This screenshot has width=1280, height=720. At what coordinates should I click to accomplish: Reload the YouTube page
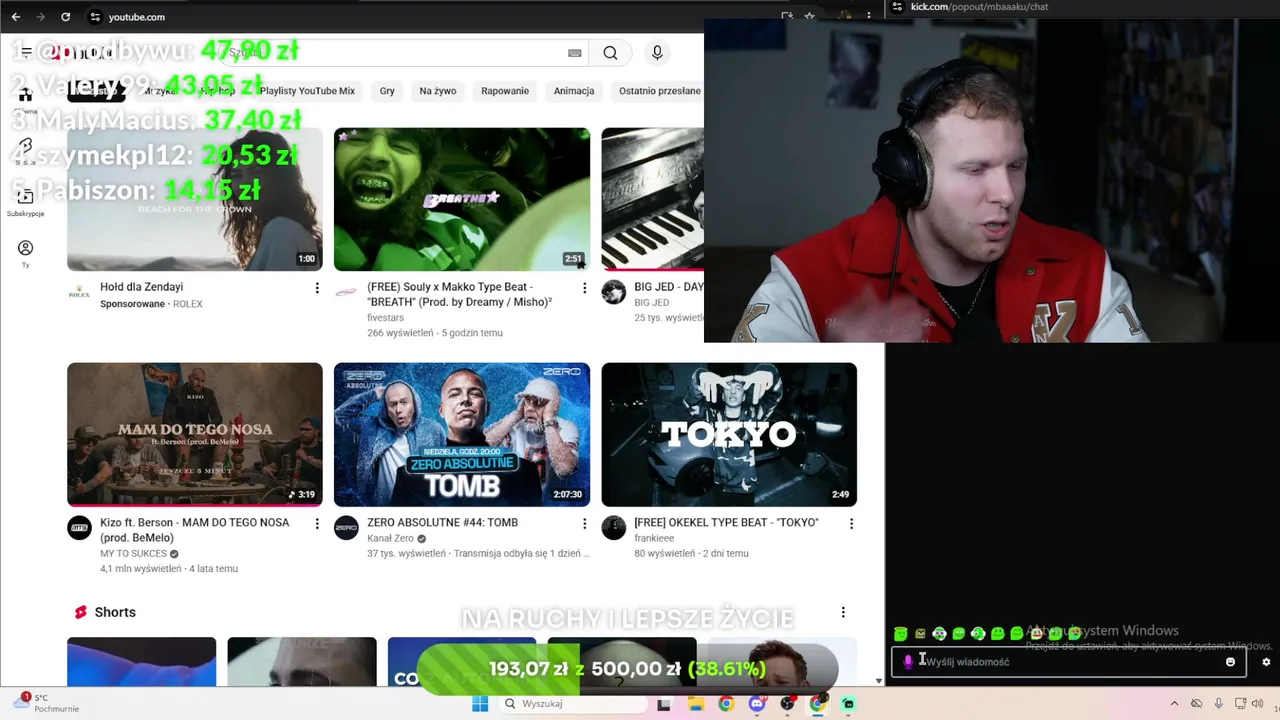(x=65, y=17)
